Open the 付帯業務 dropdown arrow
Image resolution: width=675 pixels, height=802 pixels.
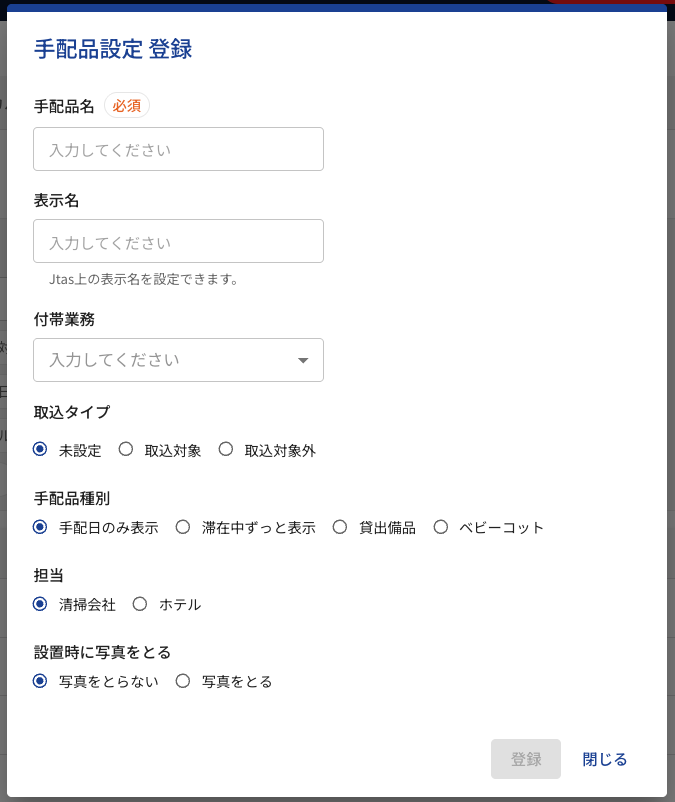point(303,360)
